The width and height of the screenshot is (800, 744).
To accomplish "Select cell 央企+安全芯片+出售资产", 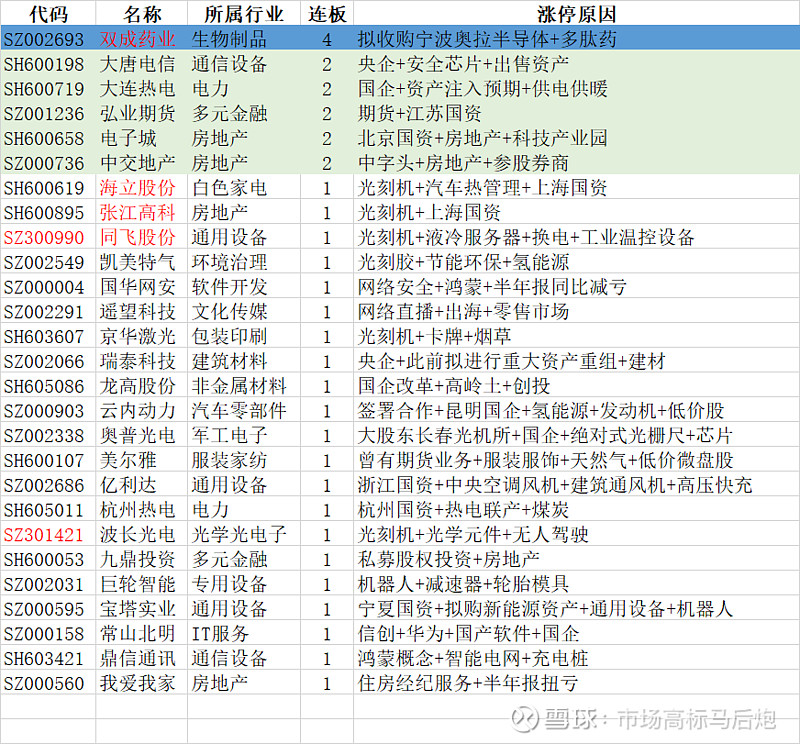I will (463, 64).
